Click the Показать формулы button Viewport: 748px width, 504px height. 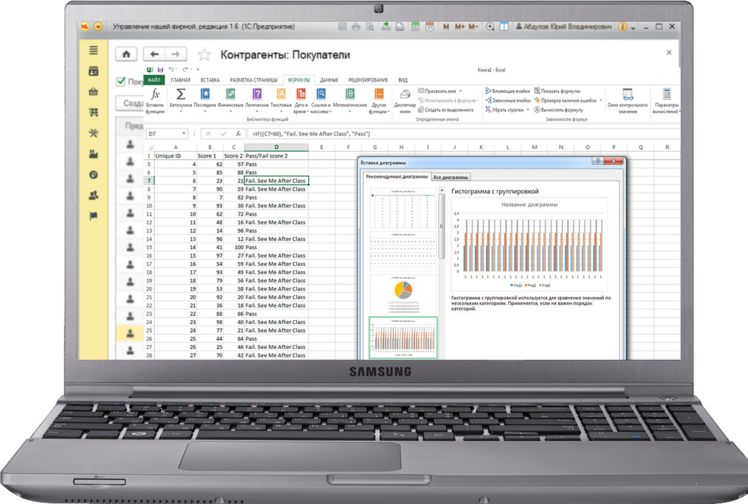(557, 91)
